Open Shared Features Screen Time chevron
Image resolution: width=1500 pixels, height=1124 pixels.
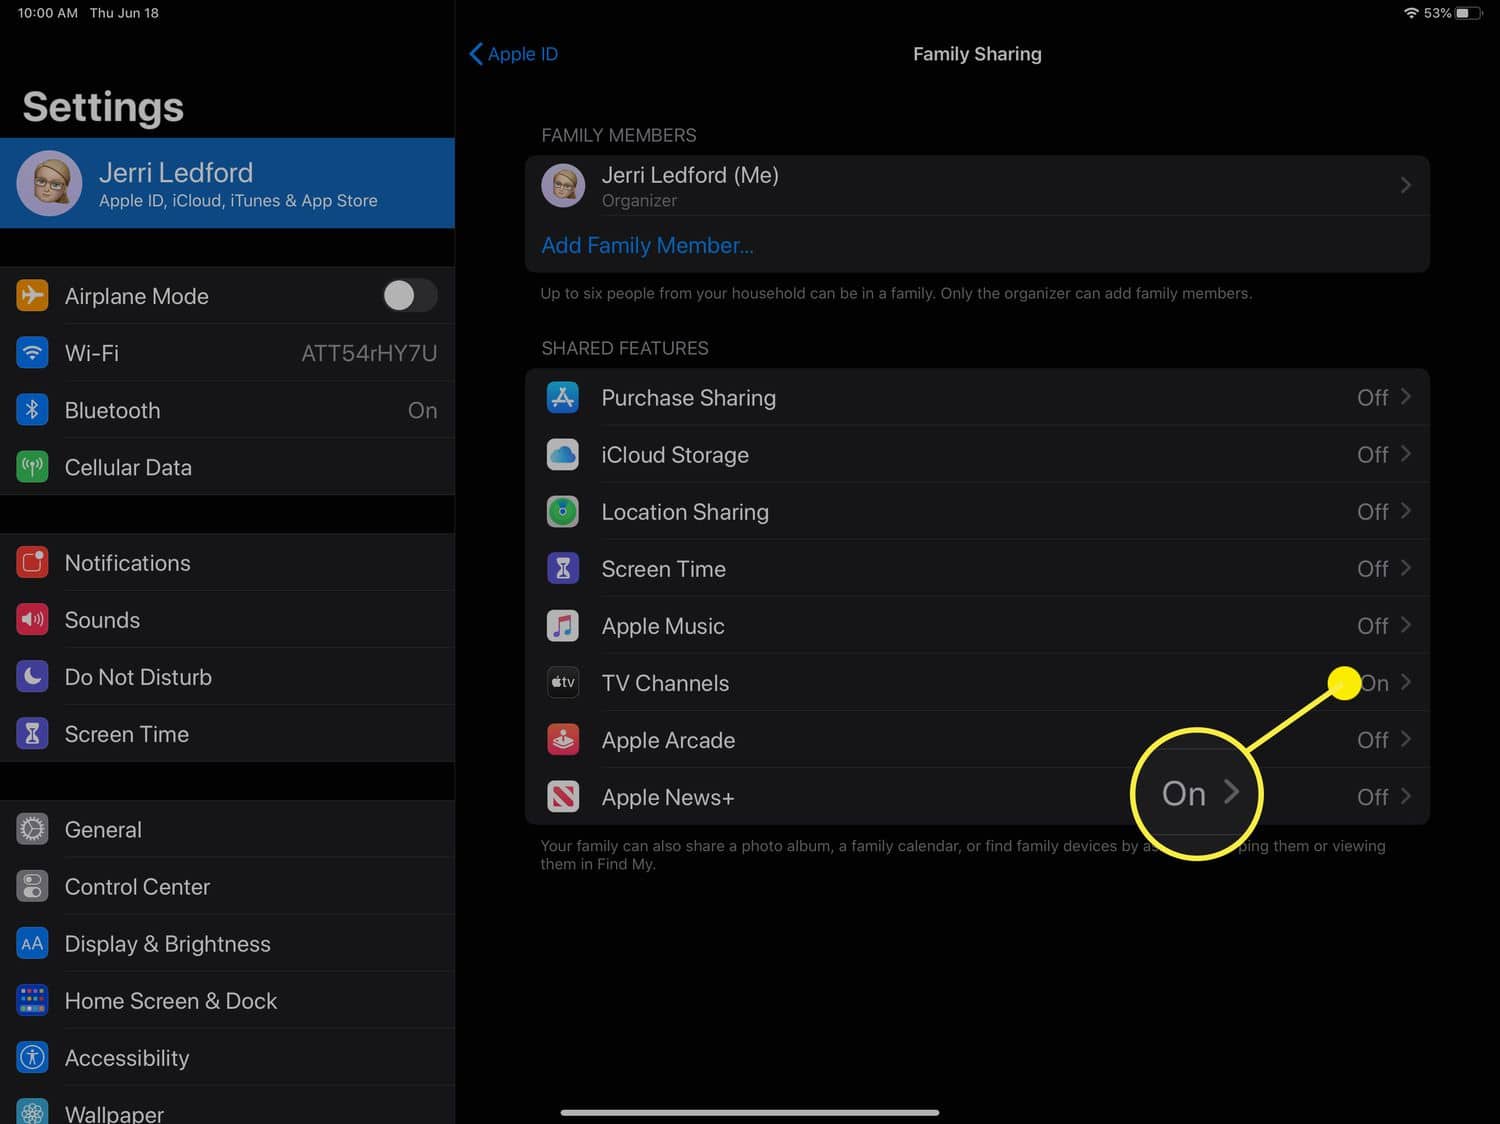click(x=1406, y=568)
